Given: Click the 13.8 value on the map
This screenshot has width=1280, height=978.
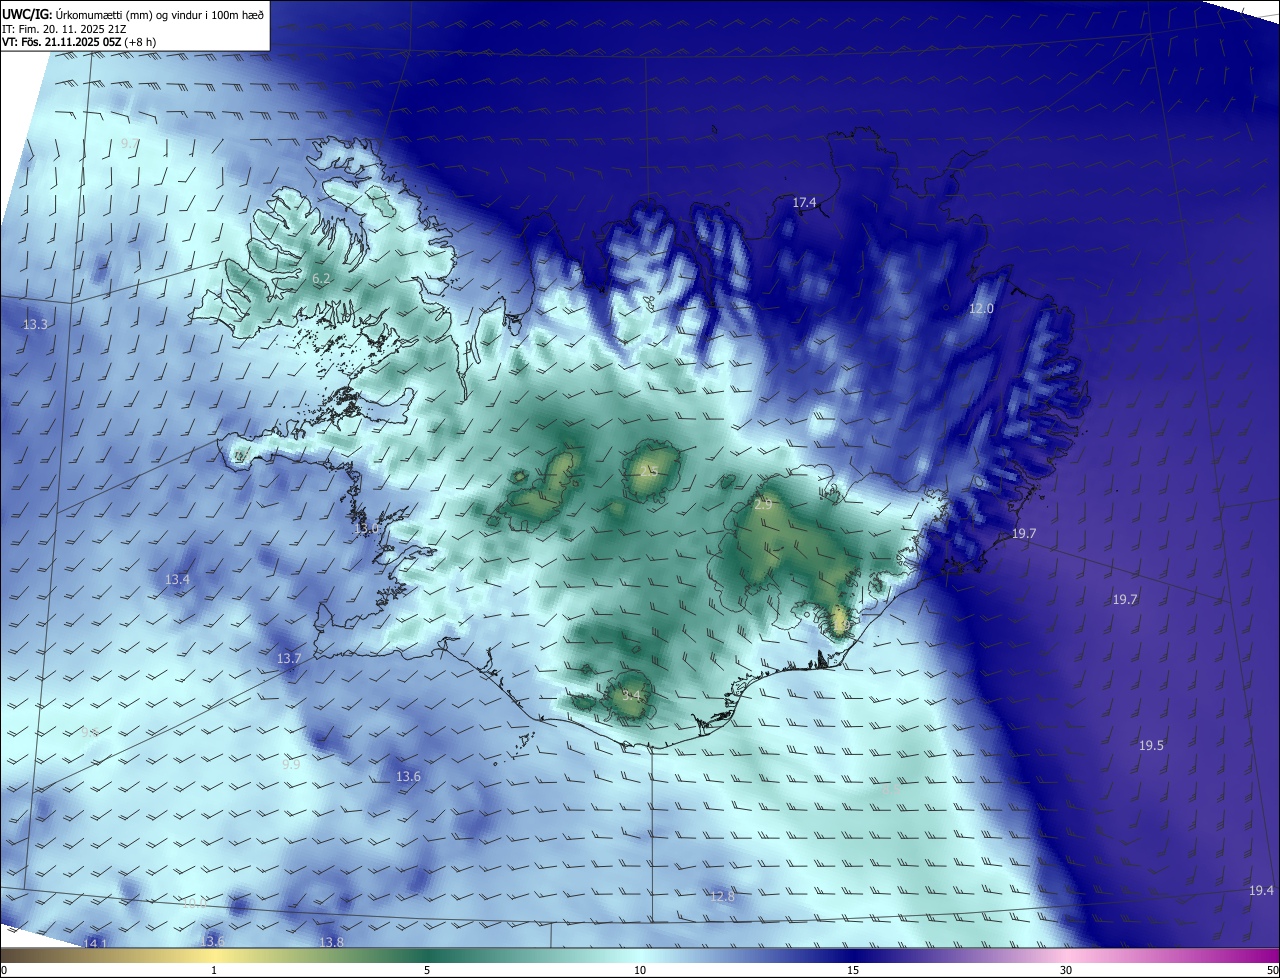Looking at the screenshot, I should pos(331,943).
